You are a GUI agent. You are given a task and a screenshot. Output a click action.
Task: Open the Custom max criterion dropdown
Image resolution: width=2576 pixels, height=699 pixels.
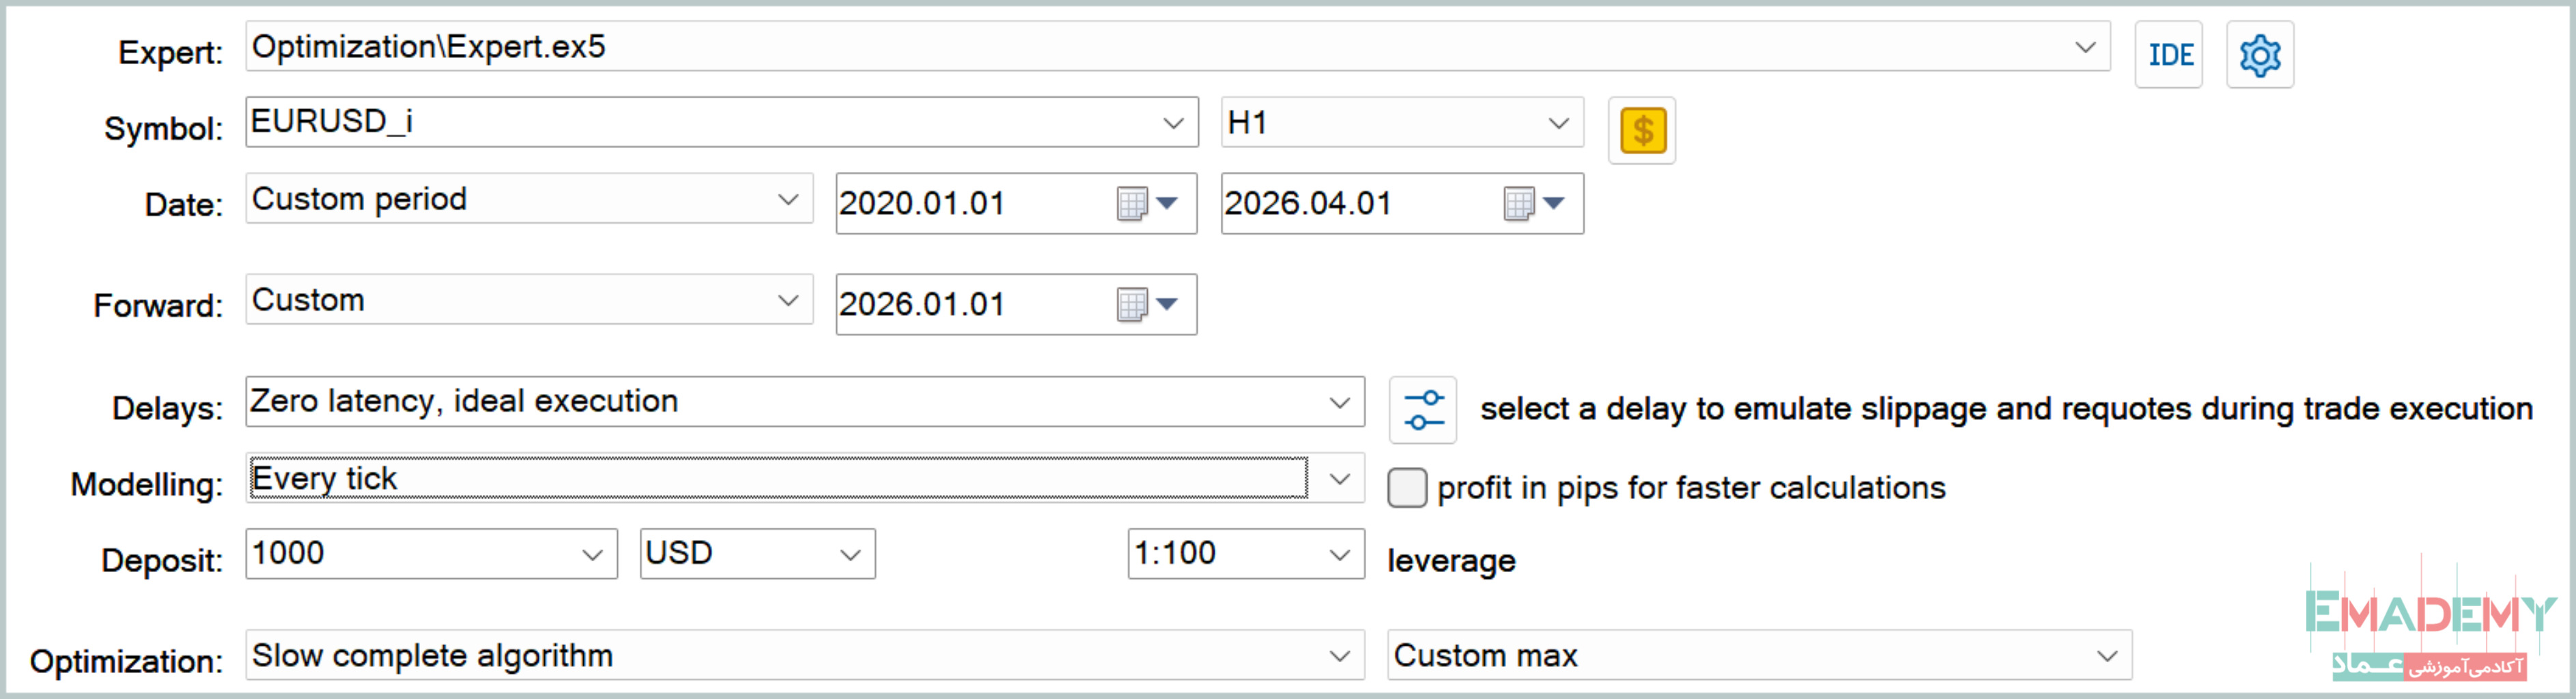[1760, 656]
